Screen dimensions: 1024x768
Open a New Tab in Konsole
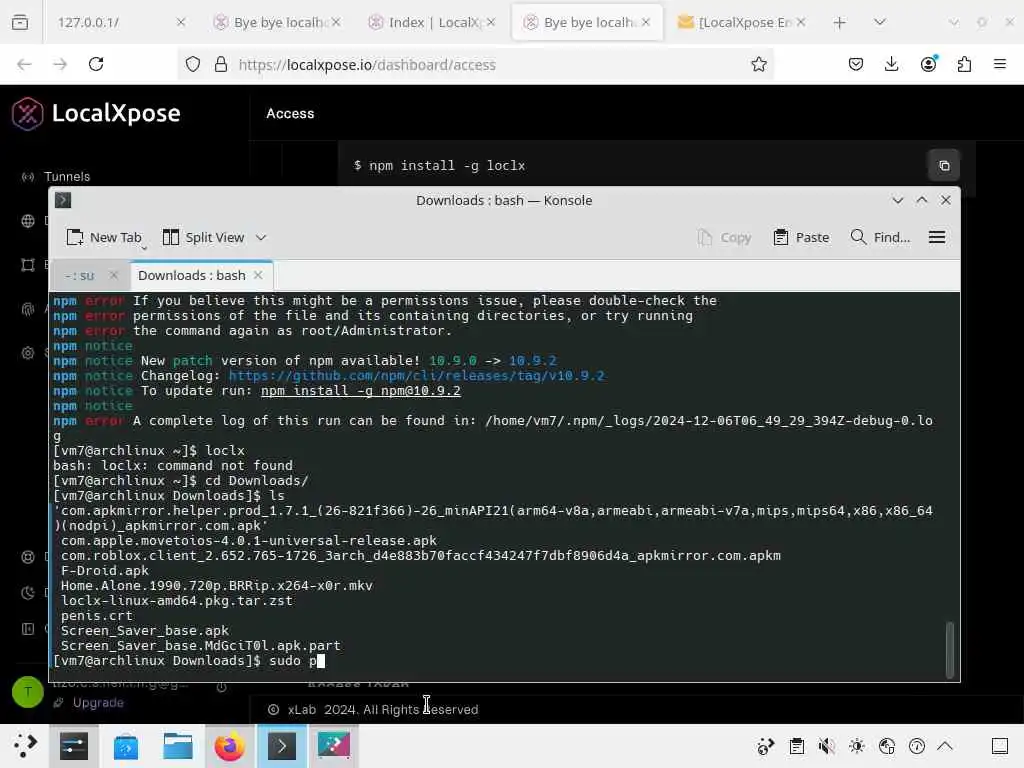click(x=105, y=238)
